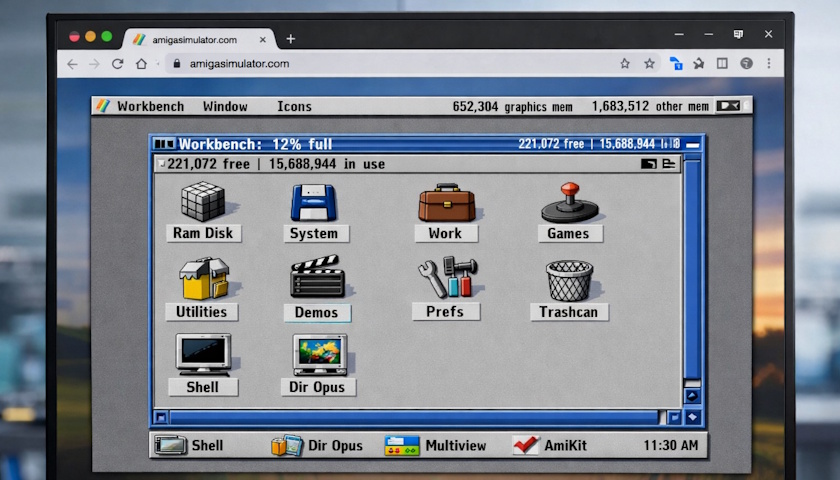Click the '652,304 graphics mem' text
This screenshot has height=480, width=840.
(512, 107)
